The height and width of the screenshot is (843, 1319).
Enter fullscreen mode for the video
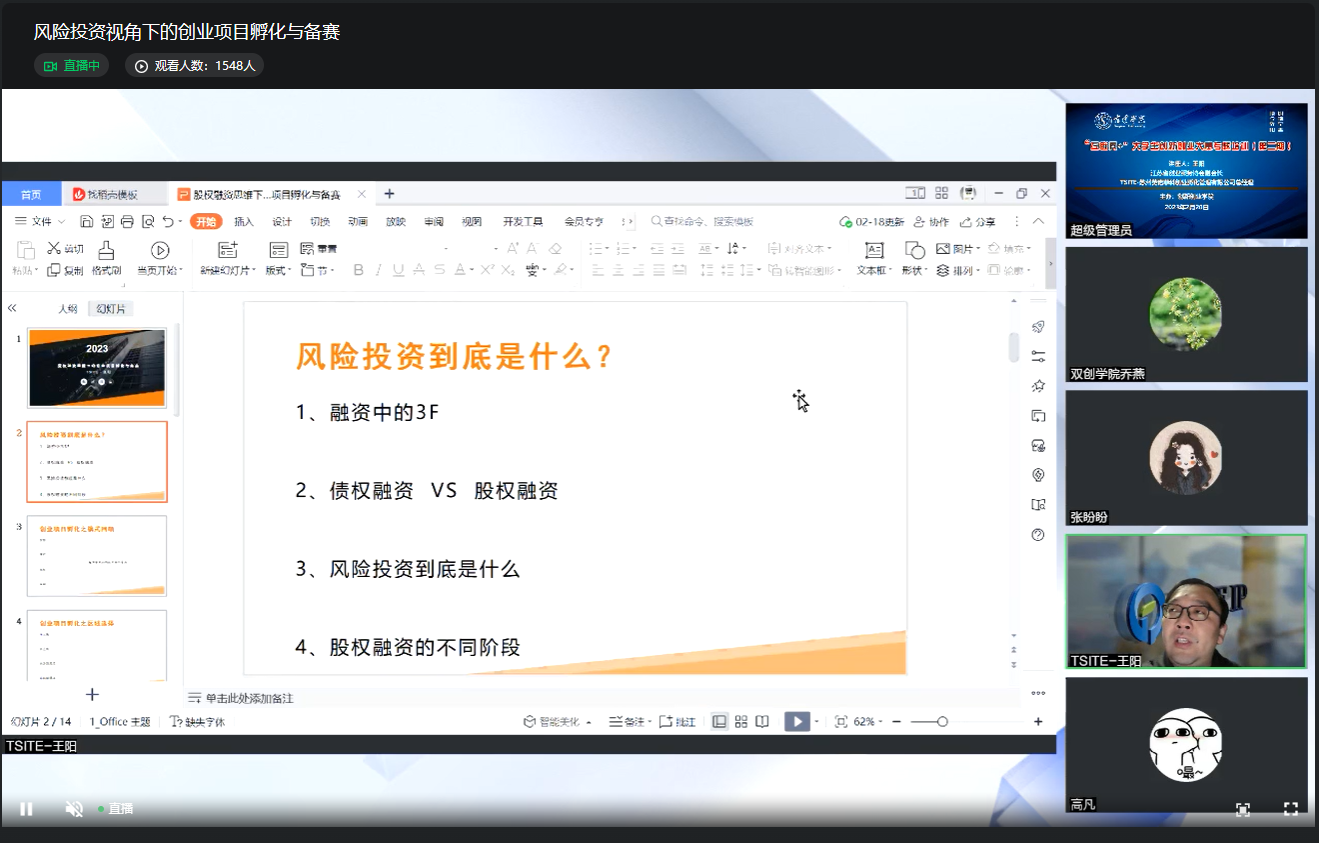coord(1290,809)
